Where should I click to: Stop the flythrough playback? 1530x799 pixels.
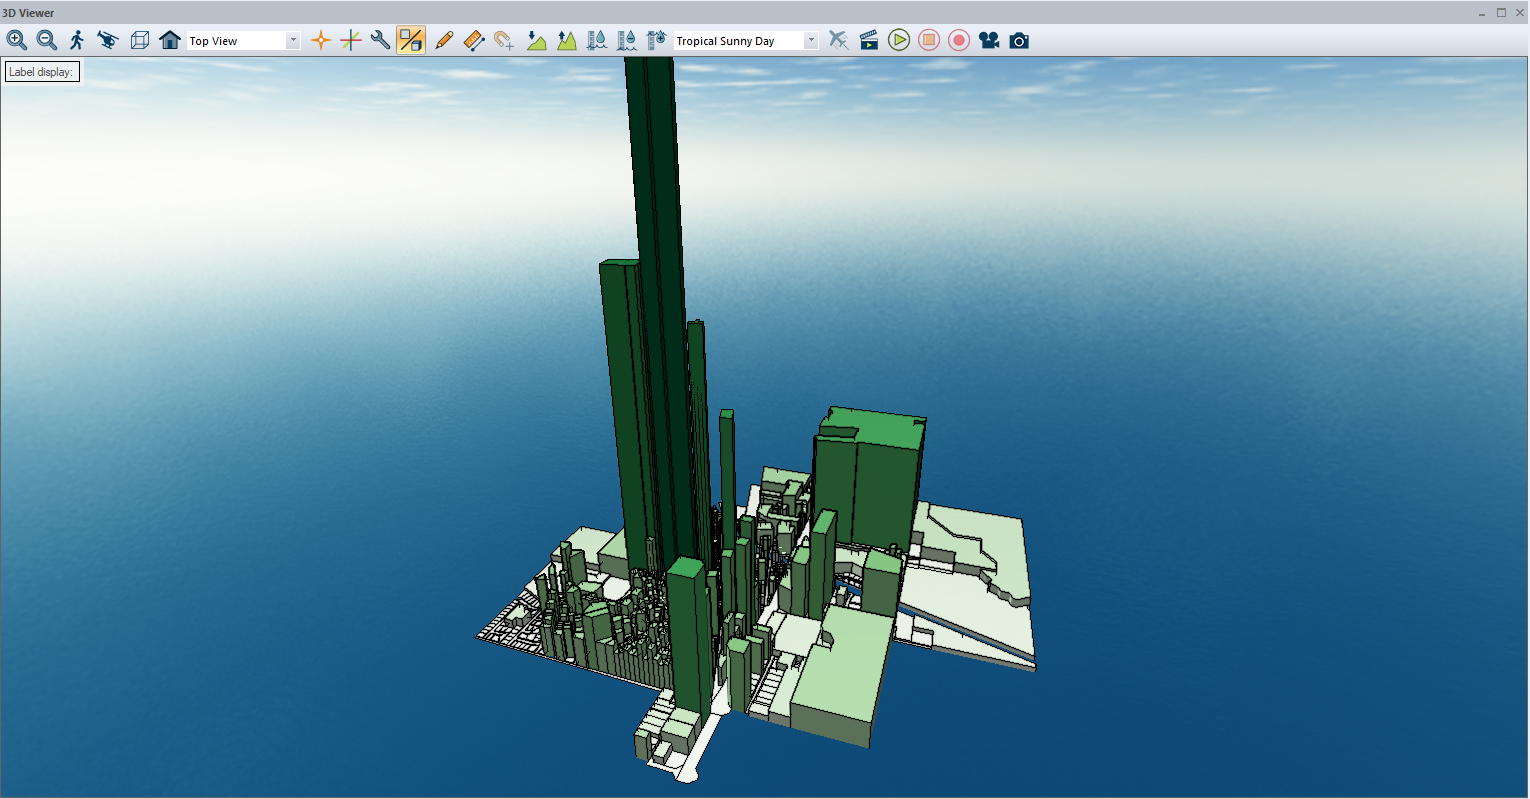pos(929,40)
